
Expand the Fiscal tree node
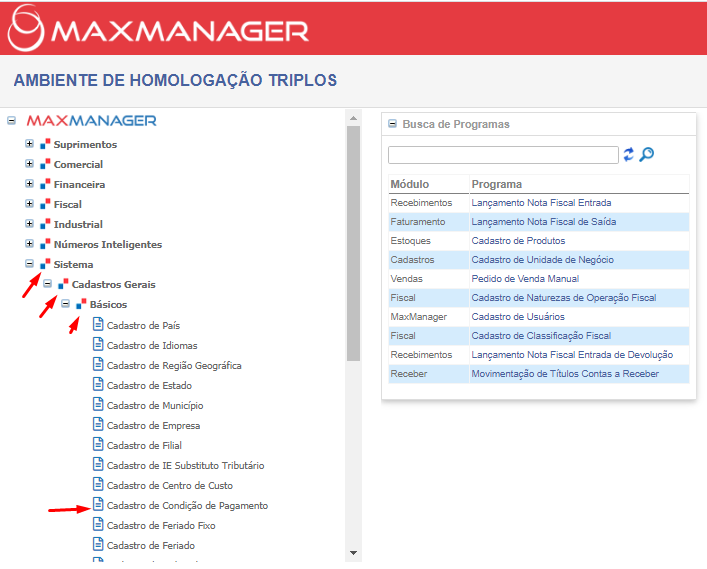29,204
